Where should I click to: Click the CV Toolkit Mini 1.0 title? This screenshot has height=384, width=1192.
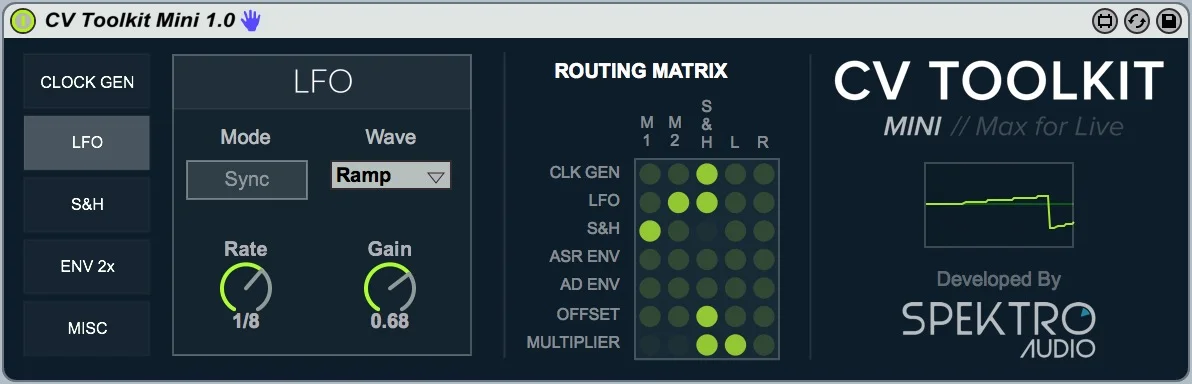[140, 21]
